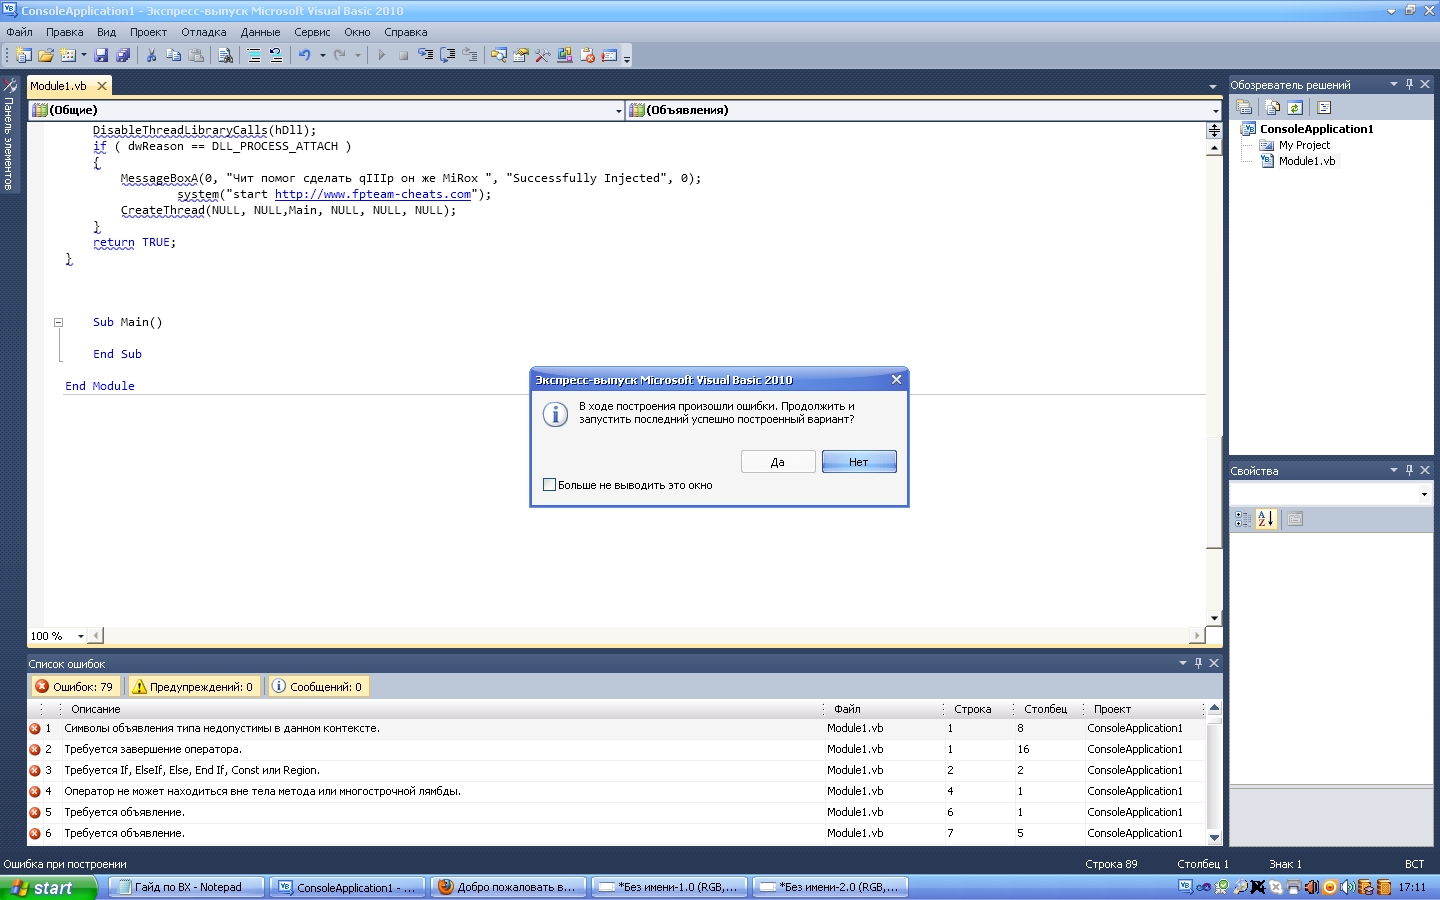Viewport: 1440px width, 900px height.
Task: Sort errors by the Описание column header
Action: click(442, 709)
